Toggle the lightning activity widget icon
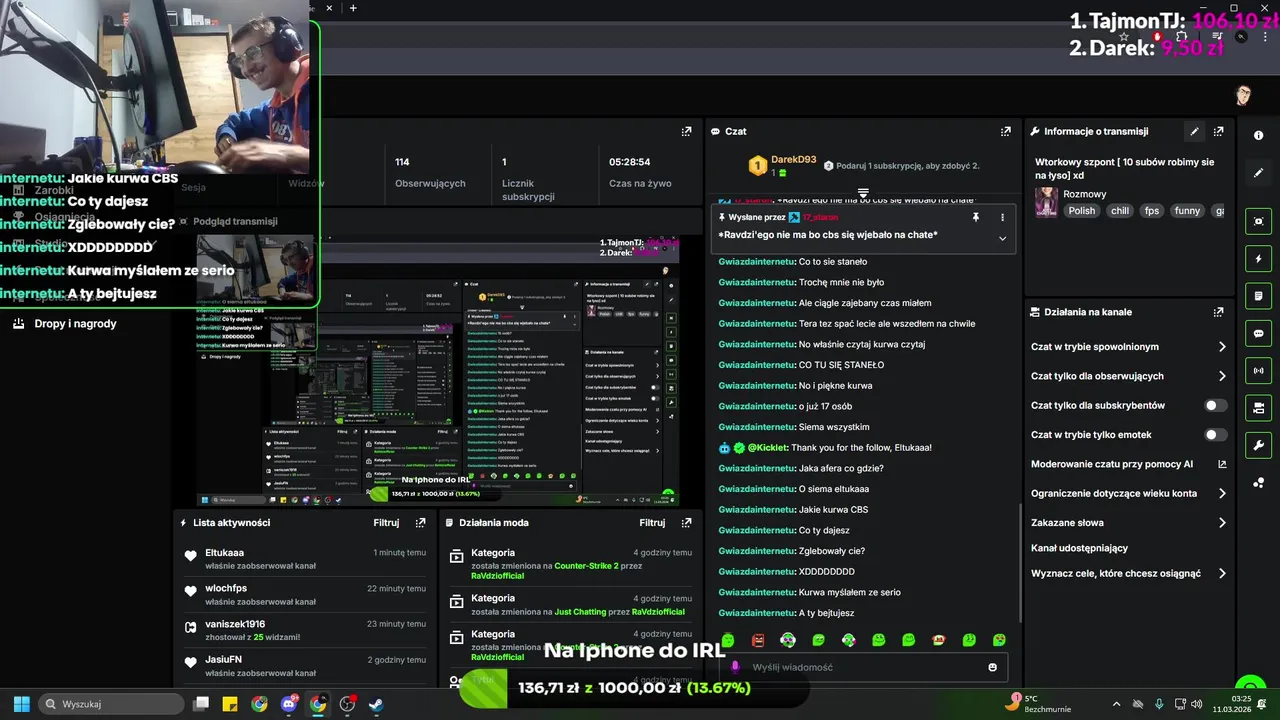Screen dimensions: 1280x720 (x=1258, y=259)
